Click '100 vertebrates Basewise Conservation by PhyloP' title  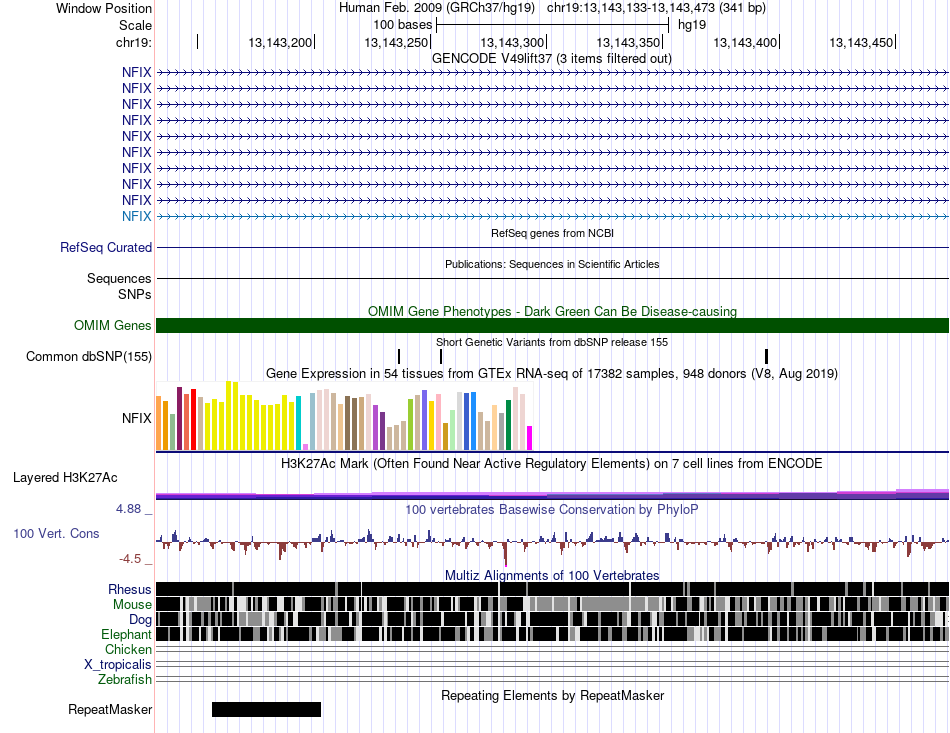(552, 509)
